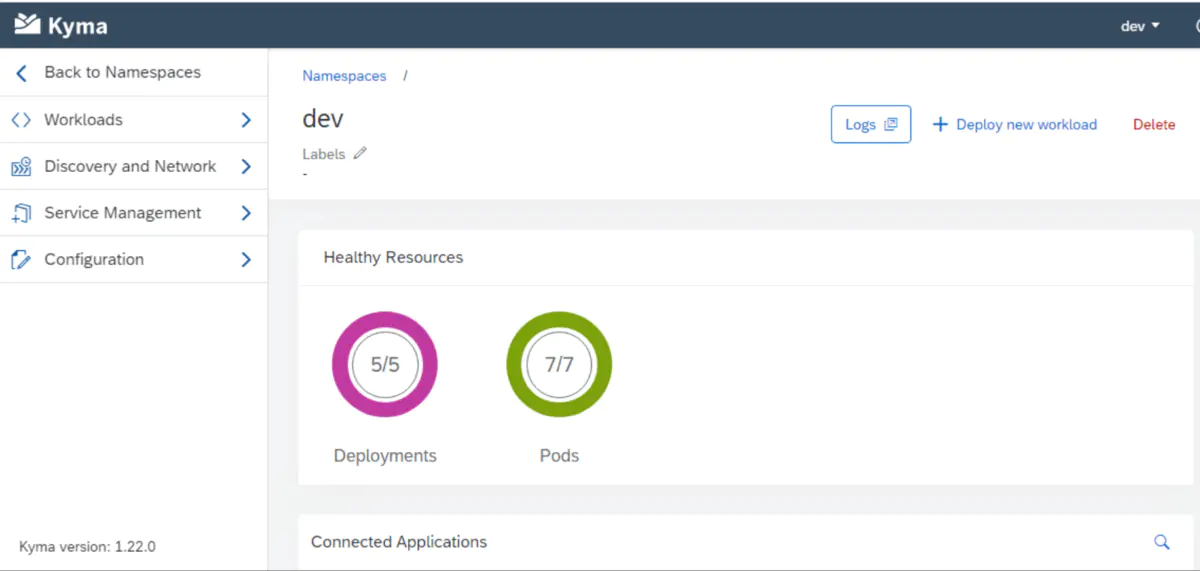Viewport: 1200px width, 571px height.
Task: Click the Deployments 5/5 donut chart
Action: (x=385, y=365)
